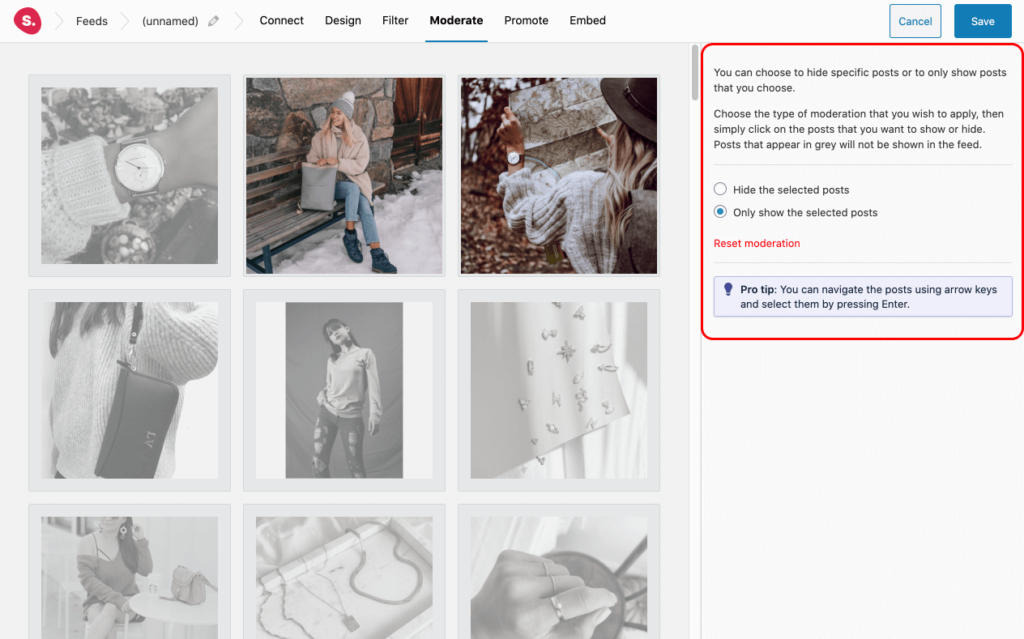Open the Embed tab
The image size is (1024, 639).
pyautogui.click(x=587, y=20)
